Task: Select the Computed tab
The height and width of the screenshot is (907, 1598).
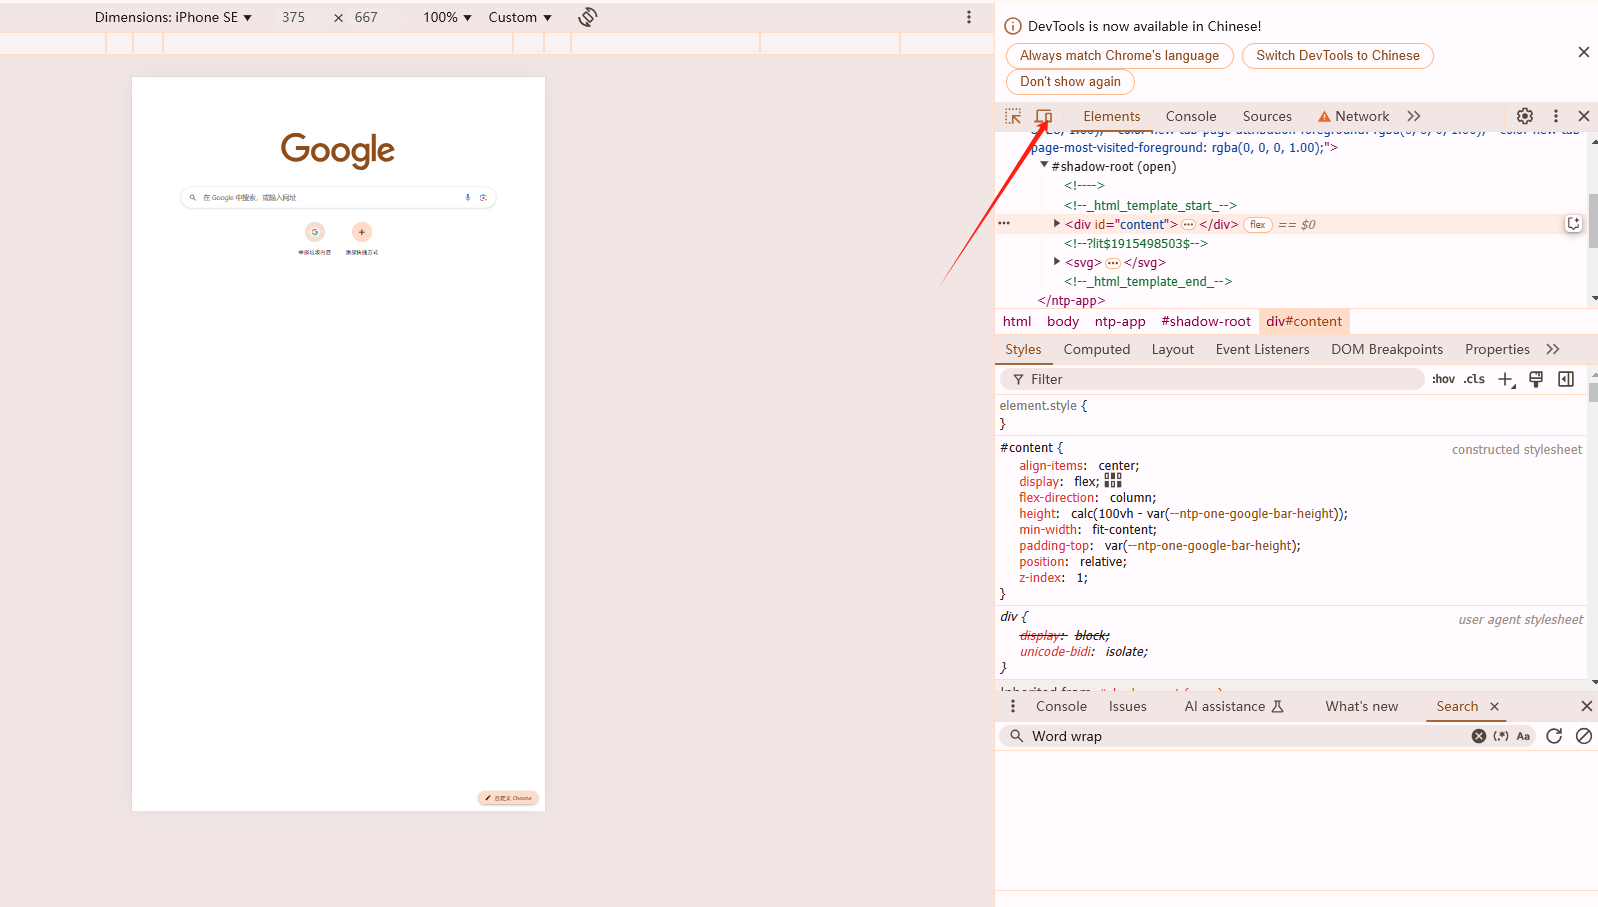Action: (1096, 349)
